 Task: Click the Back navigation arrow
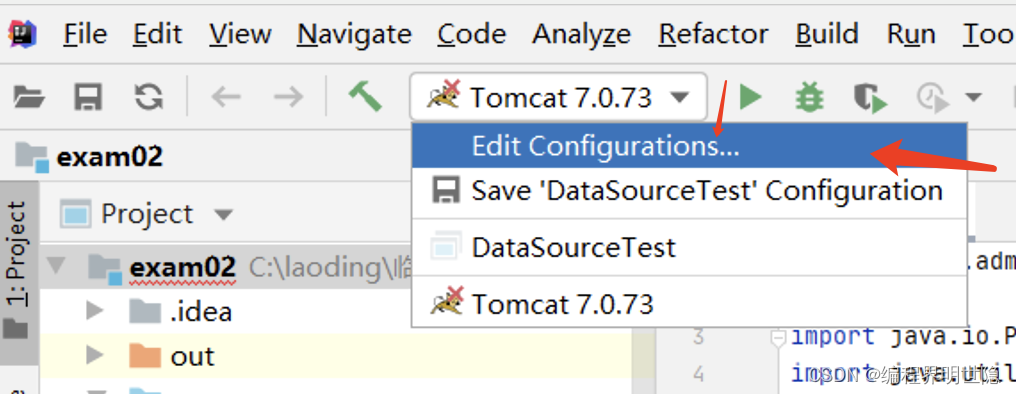[226, 98]
